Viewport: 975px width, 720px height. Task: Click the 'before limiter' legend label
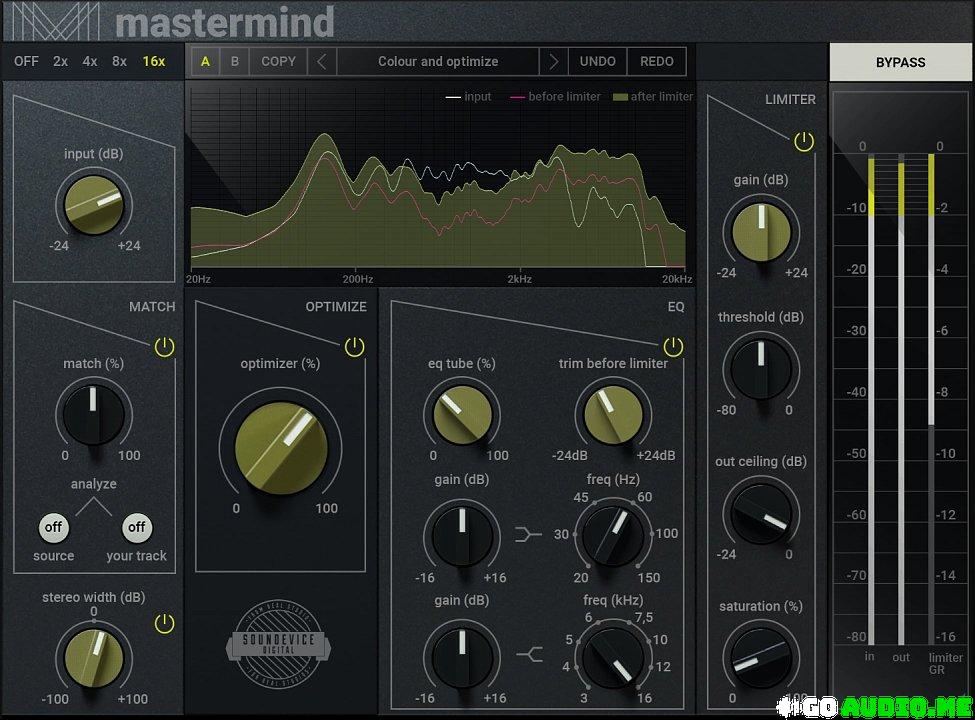[564, 96]
